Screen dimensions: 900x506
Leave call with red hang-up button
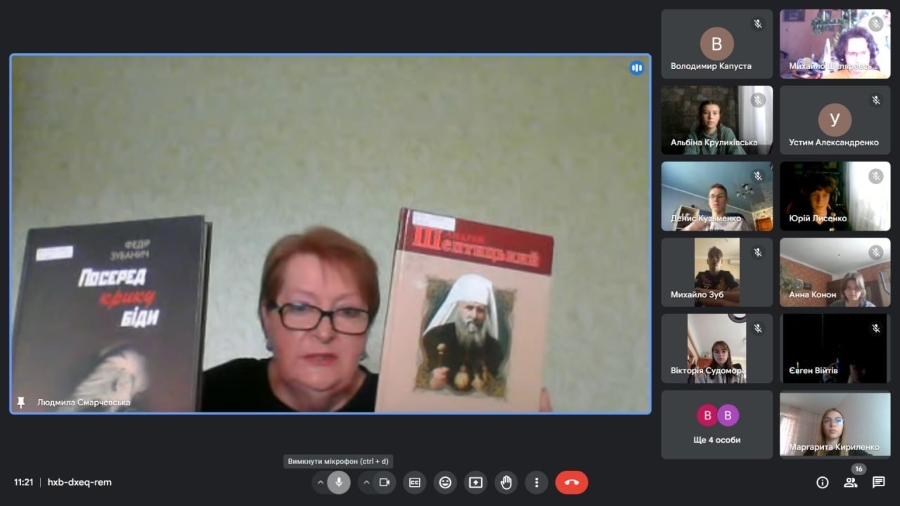pyautogui.click(x=571, y=482)
